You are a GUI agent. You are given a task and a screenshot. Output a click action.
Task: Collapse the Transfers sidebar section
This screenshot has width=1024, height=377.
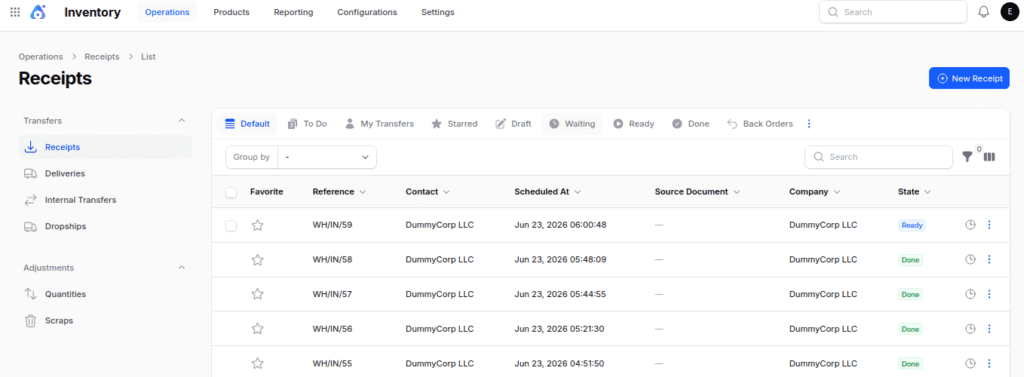(x=182, y=121)
